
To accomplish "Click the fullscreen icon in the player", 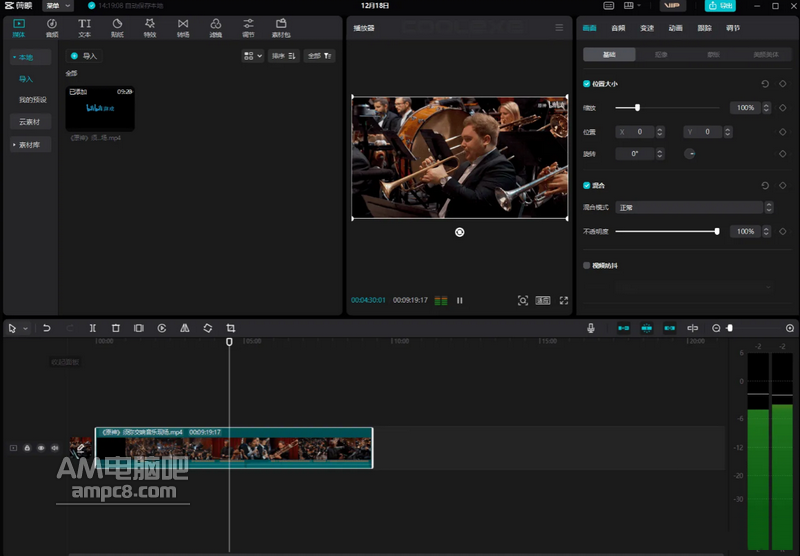I will (564, 300).
